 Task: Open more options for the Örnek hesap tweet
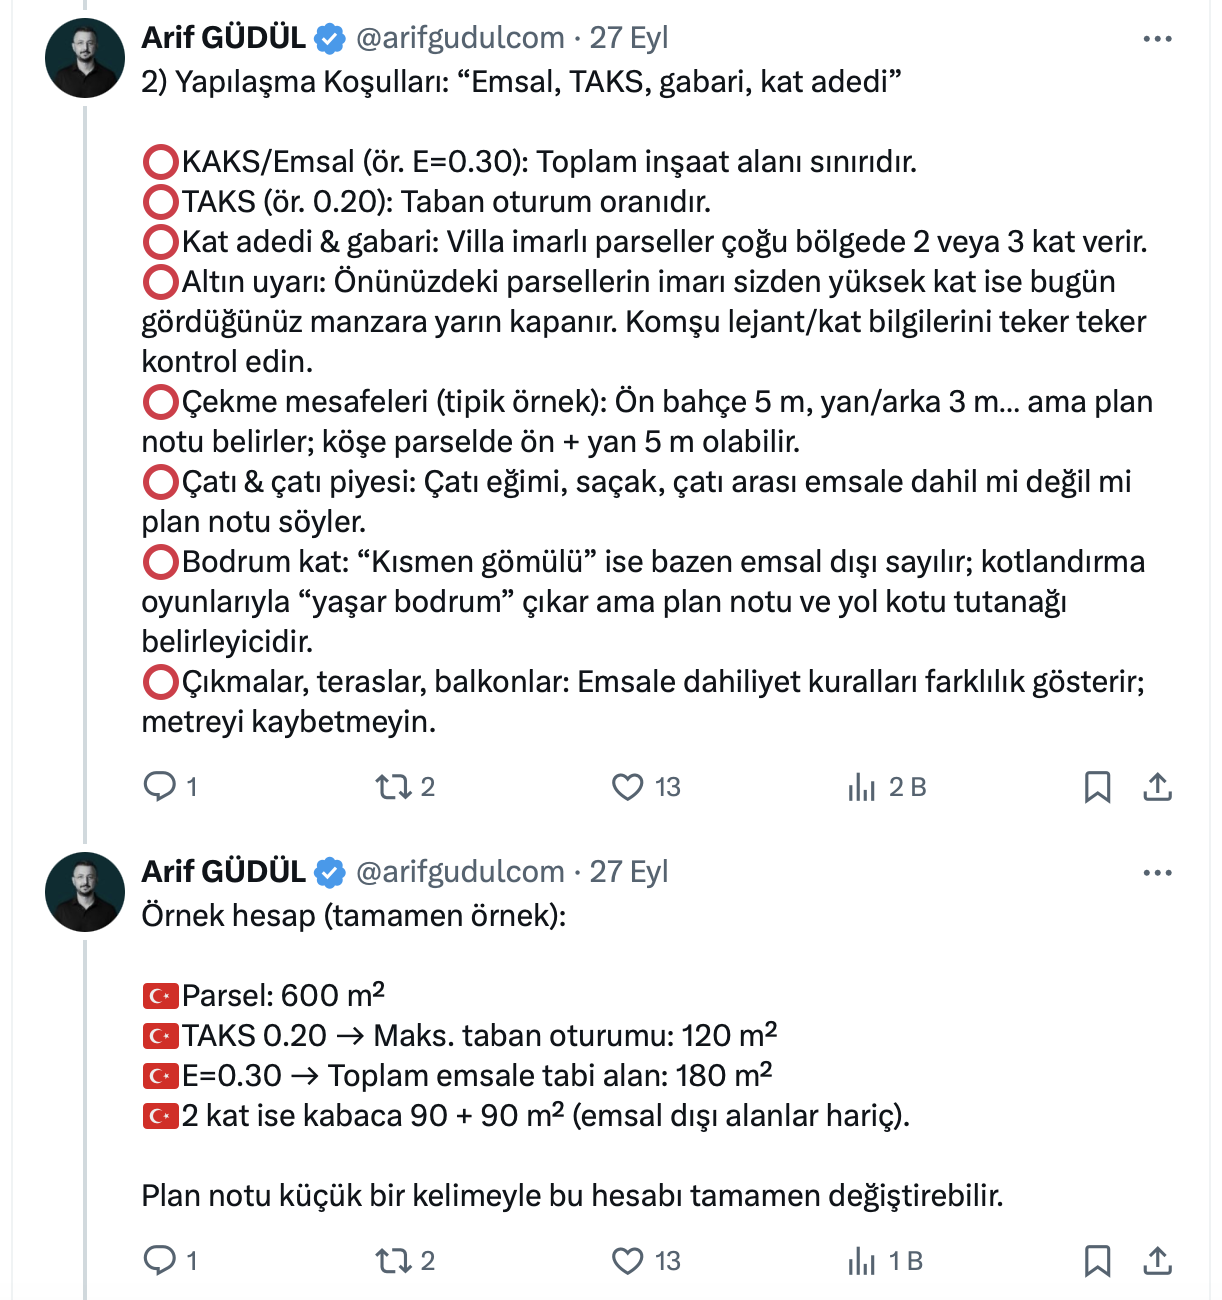pyautogui.click(x=1157, y=873)
